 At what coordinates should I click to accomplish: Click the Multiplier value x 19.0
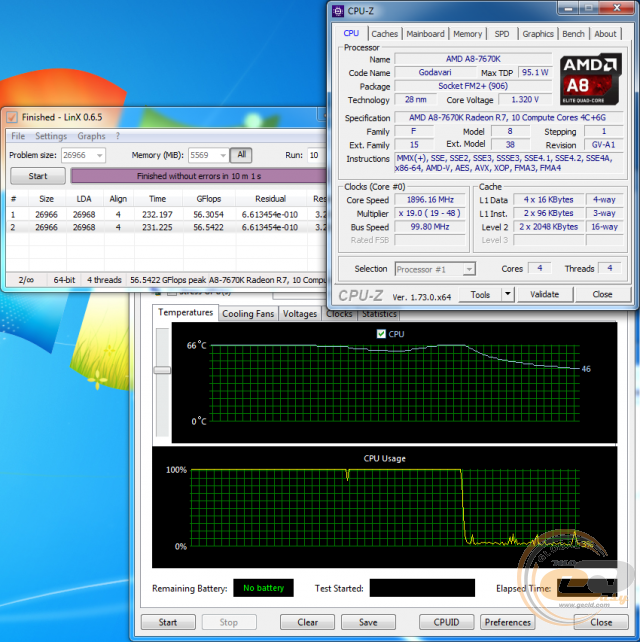(x=430, y=213)
